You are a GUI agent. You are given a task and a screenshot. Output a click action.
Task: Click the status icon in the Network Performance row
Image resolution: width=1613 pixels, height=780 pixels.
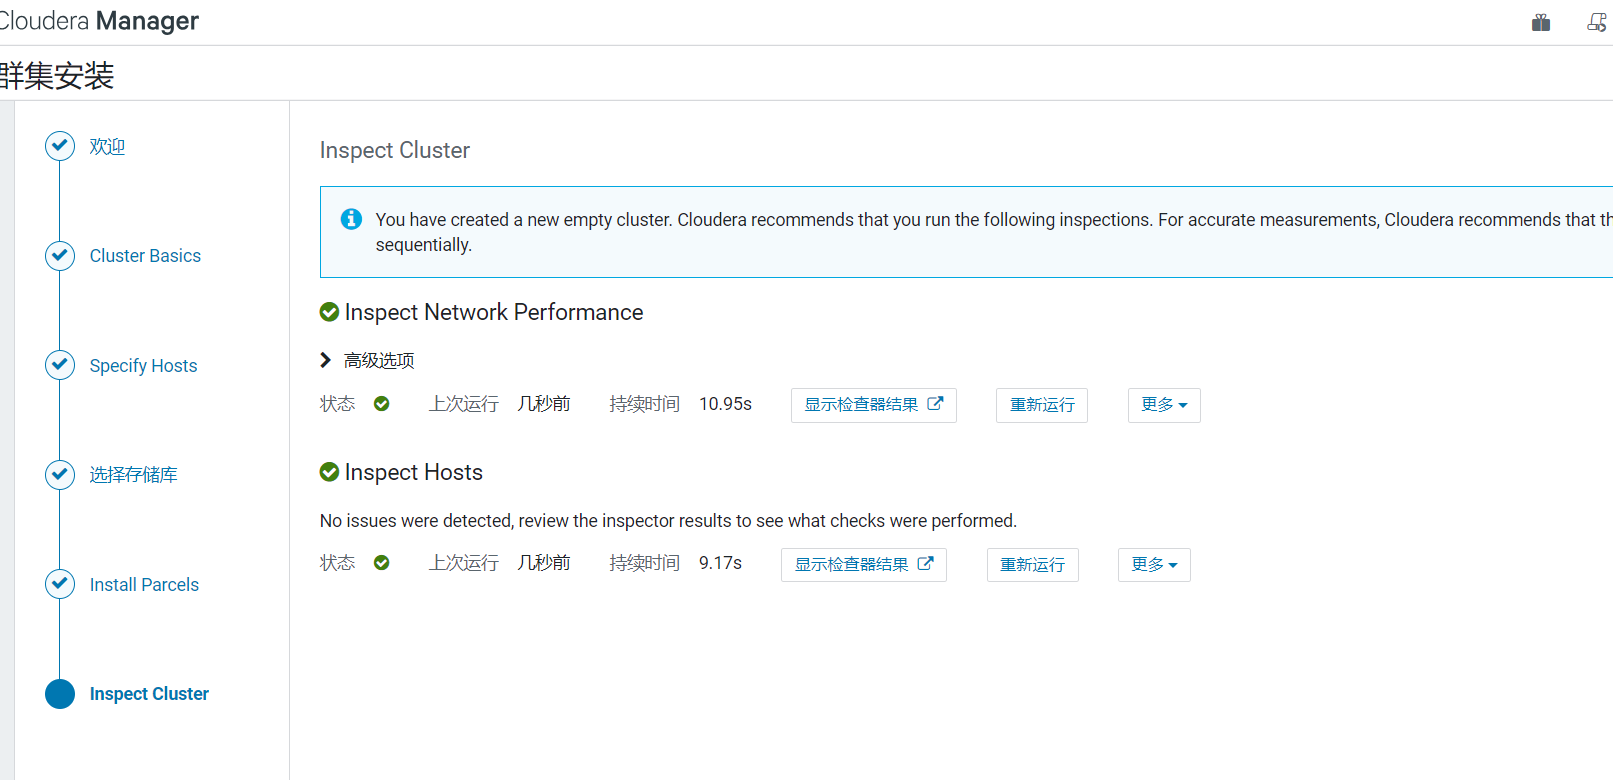[381, 404]
